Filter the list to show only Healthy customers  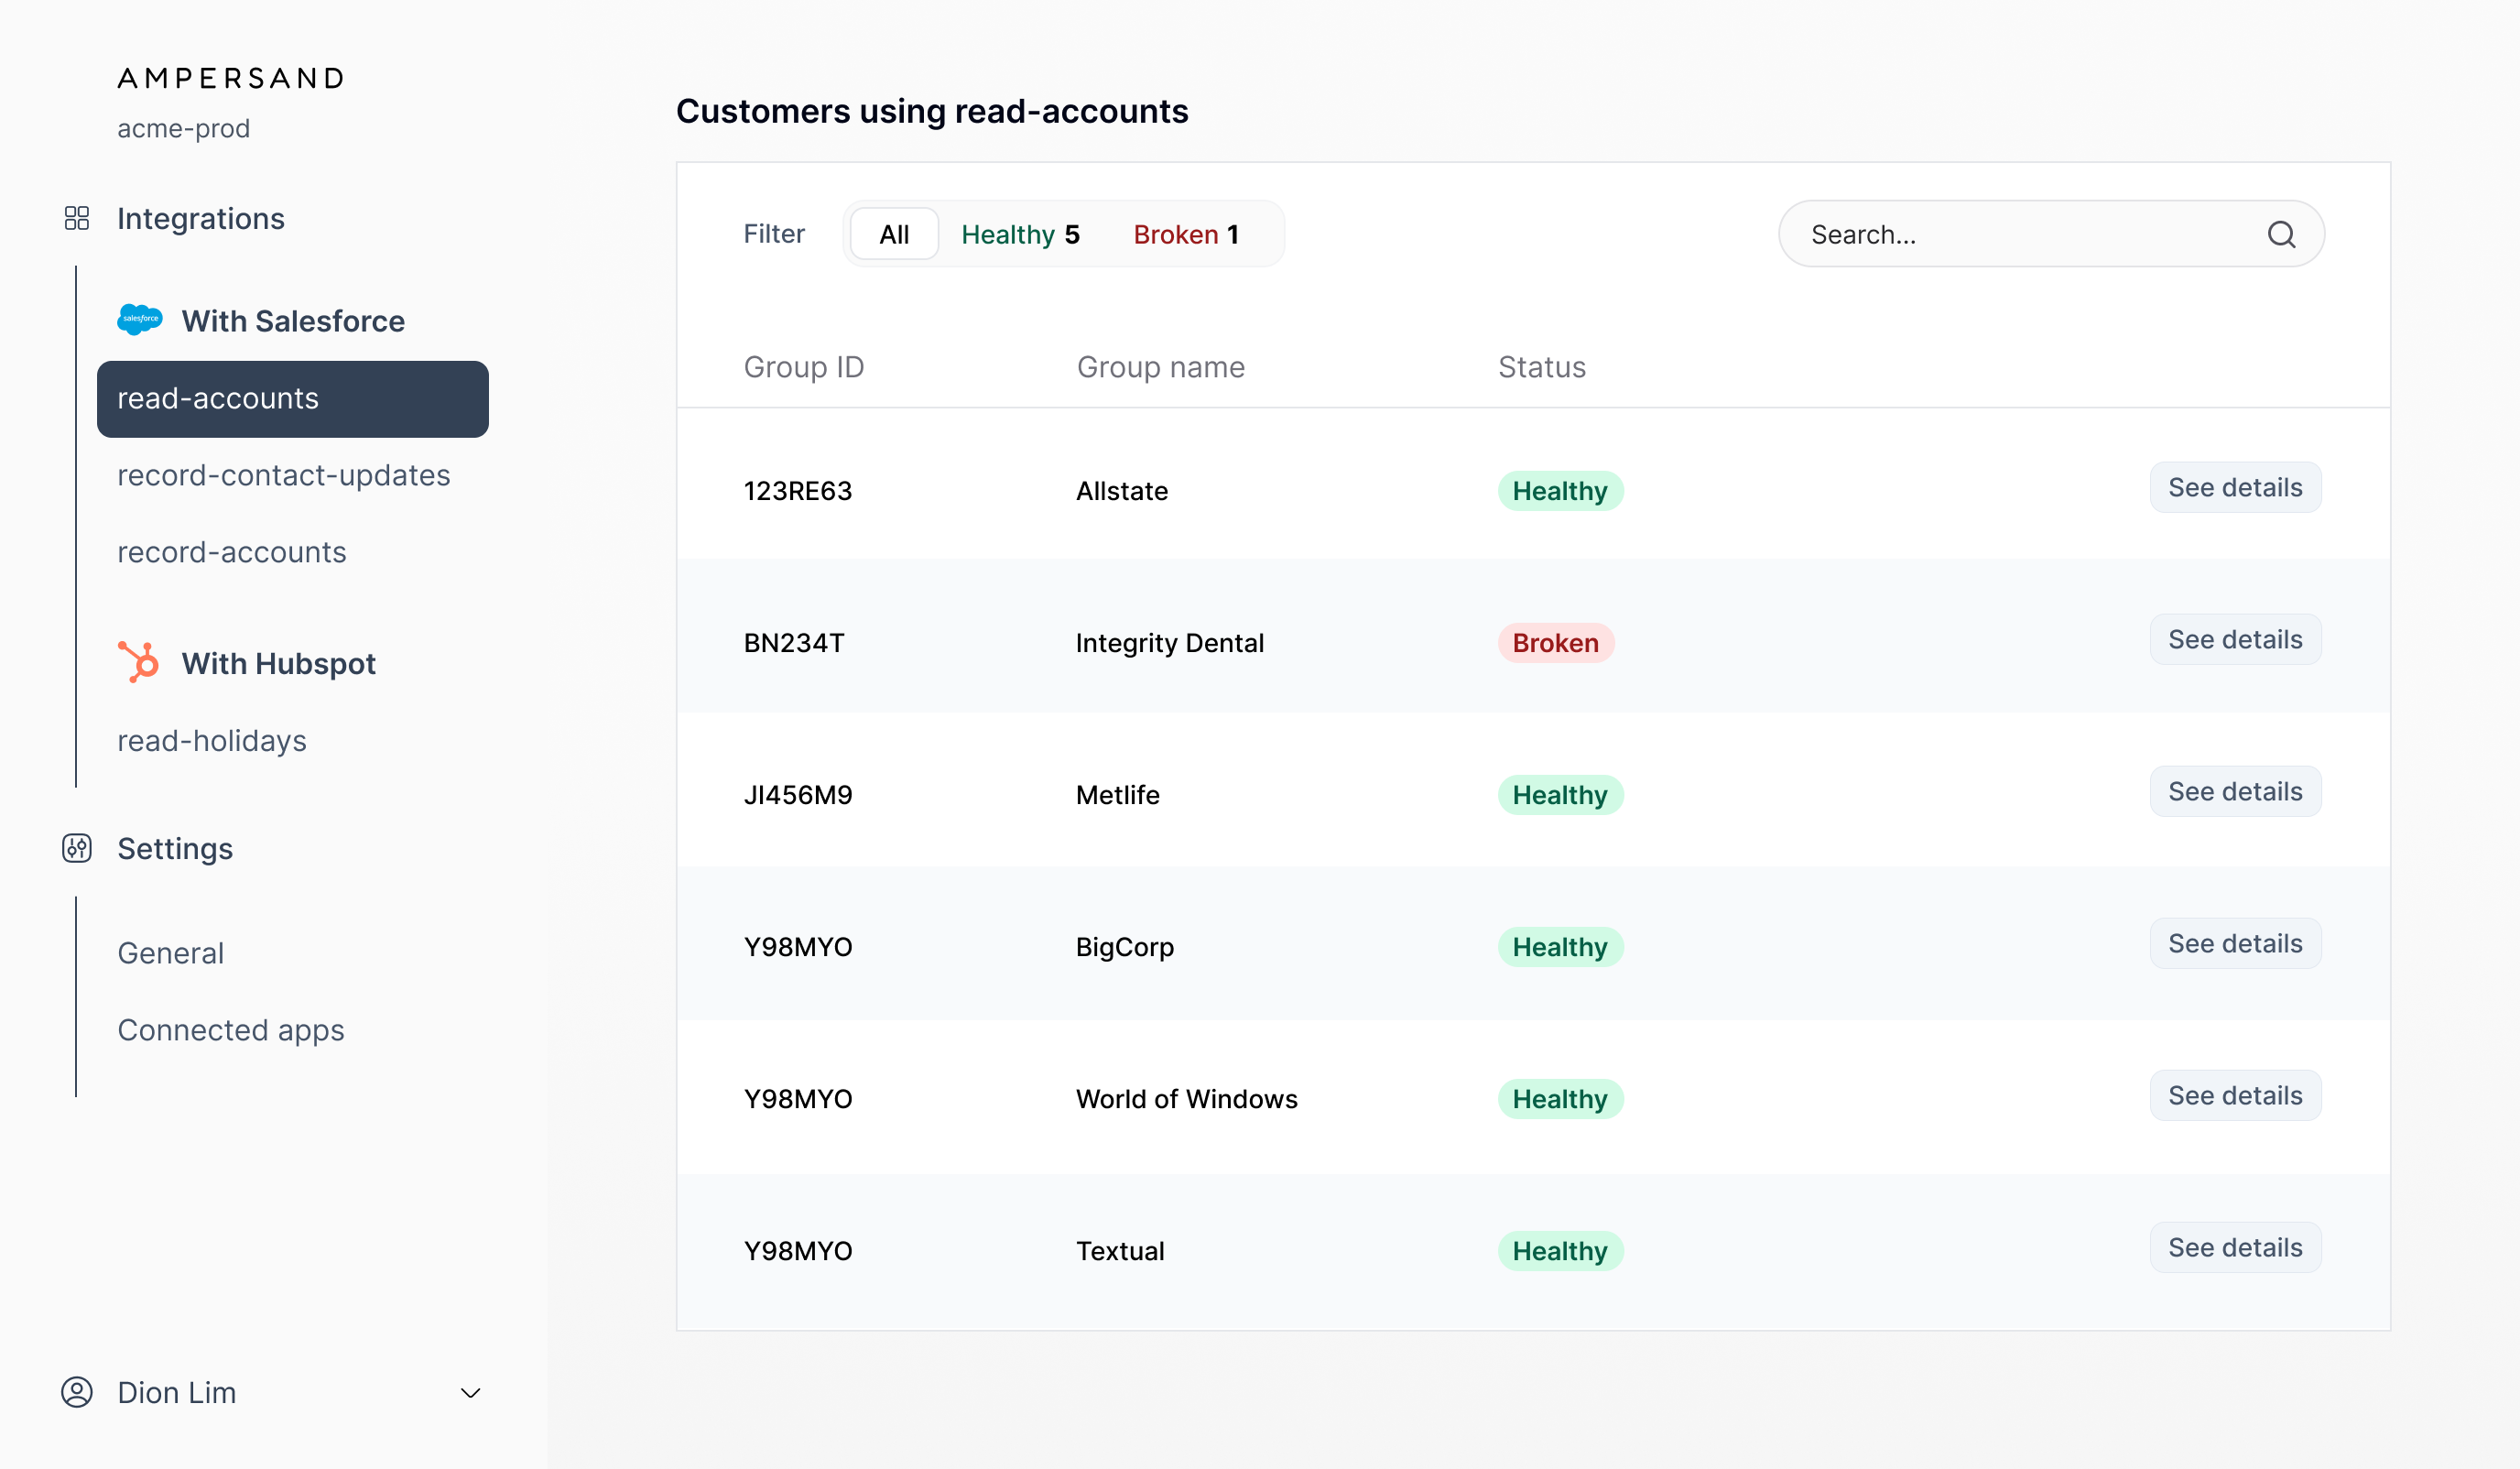point(1020,233)
